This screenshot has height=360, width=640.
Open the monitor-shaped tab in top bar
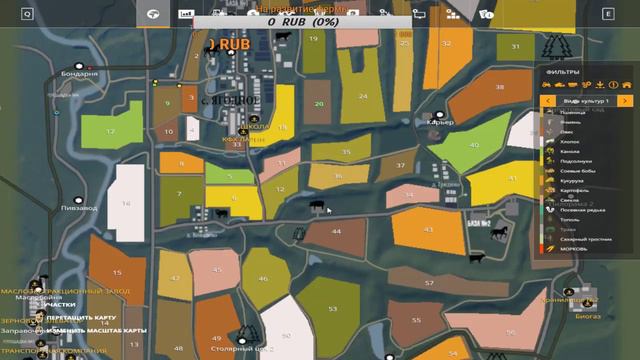(419, 14)
